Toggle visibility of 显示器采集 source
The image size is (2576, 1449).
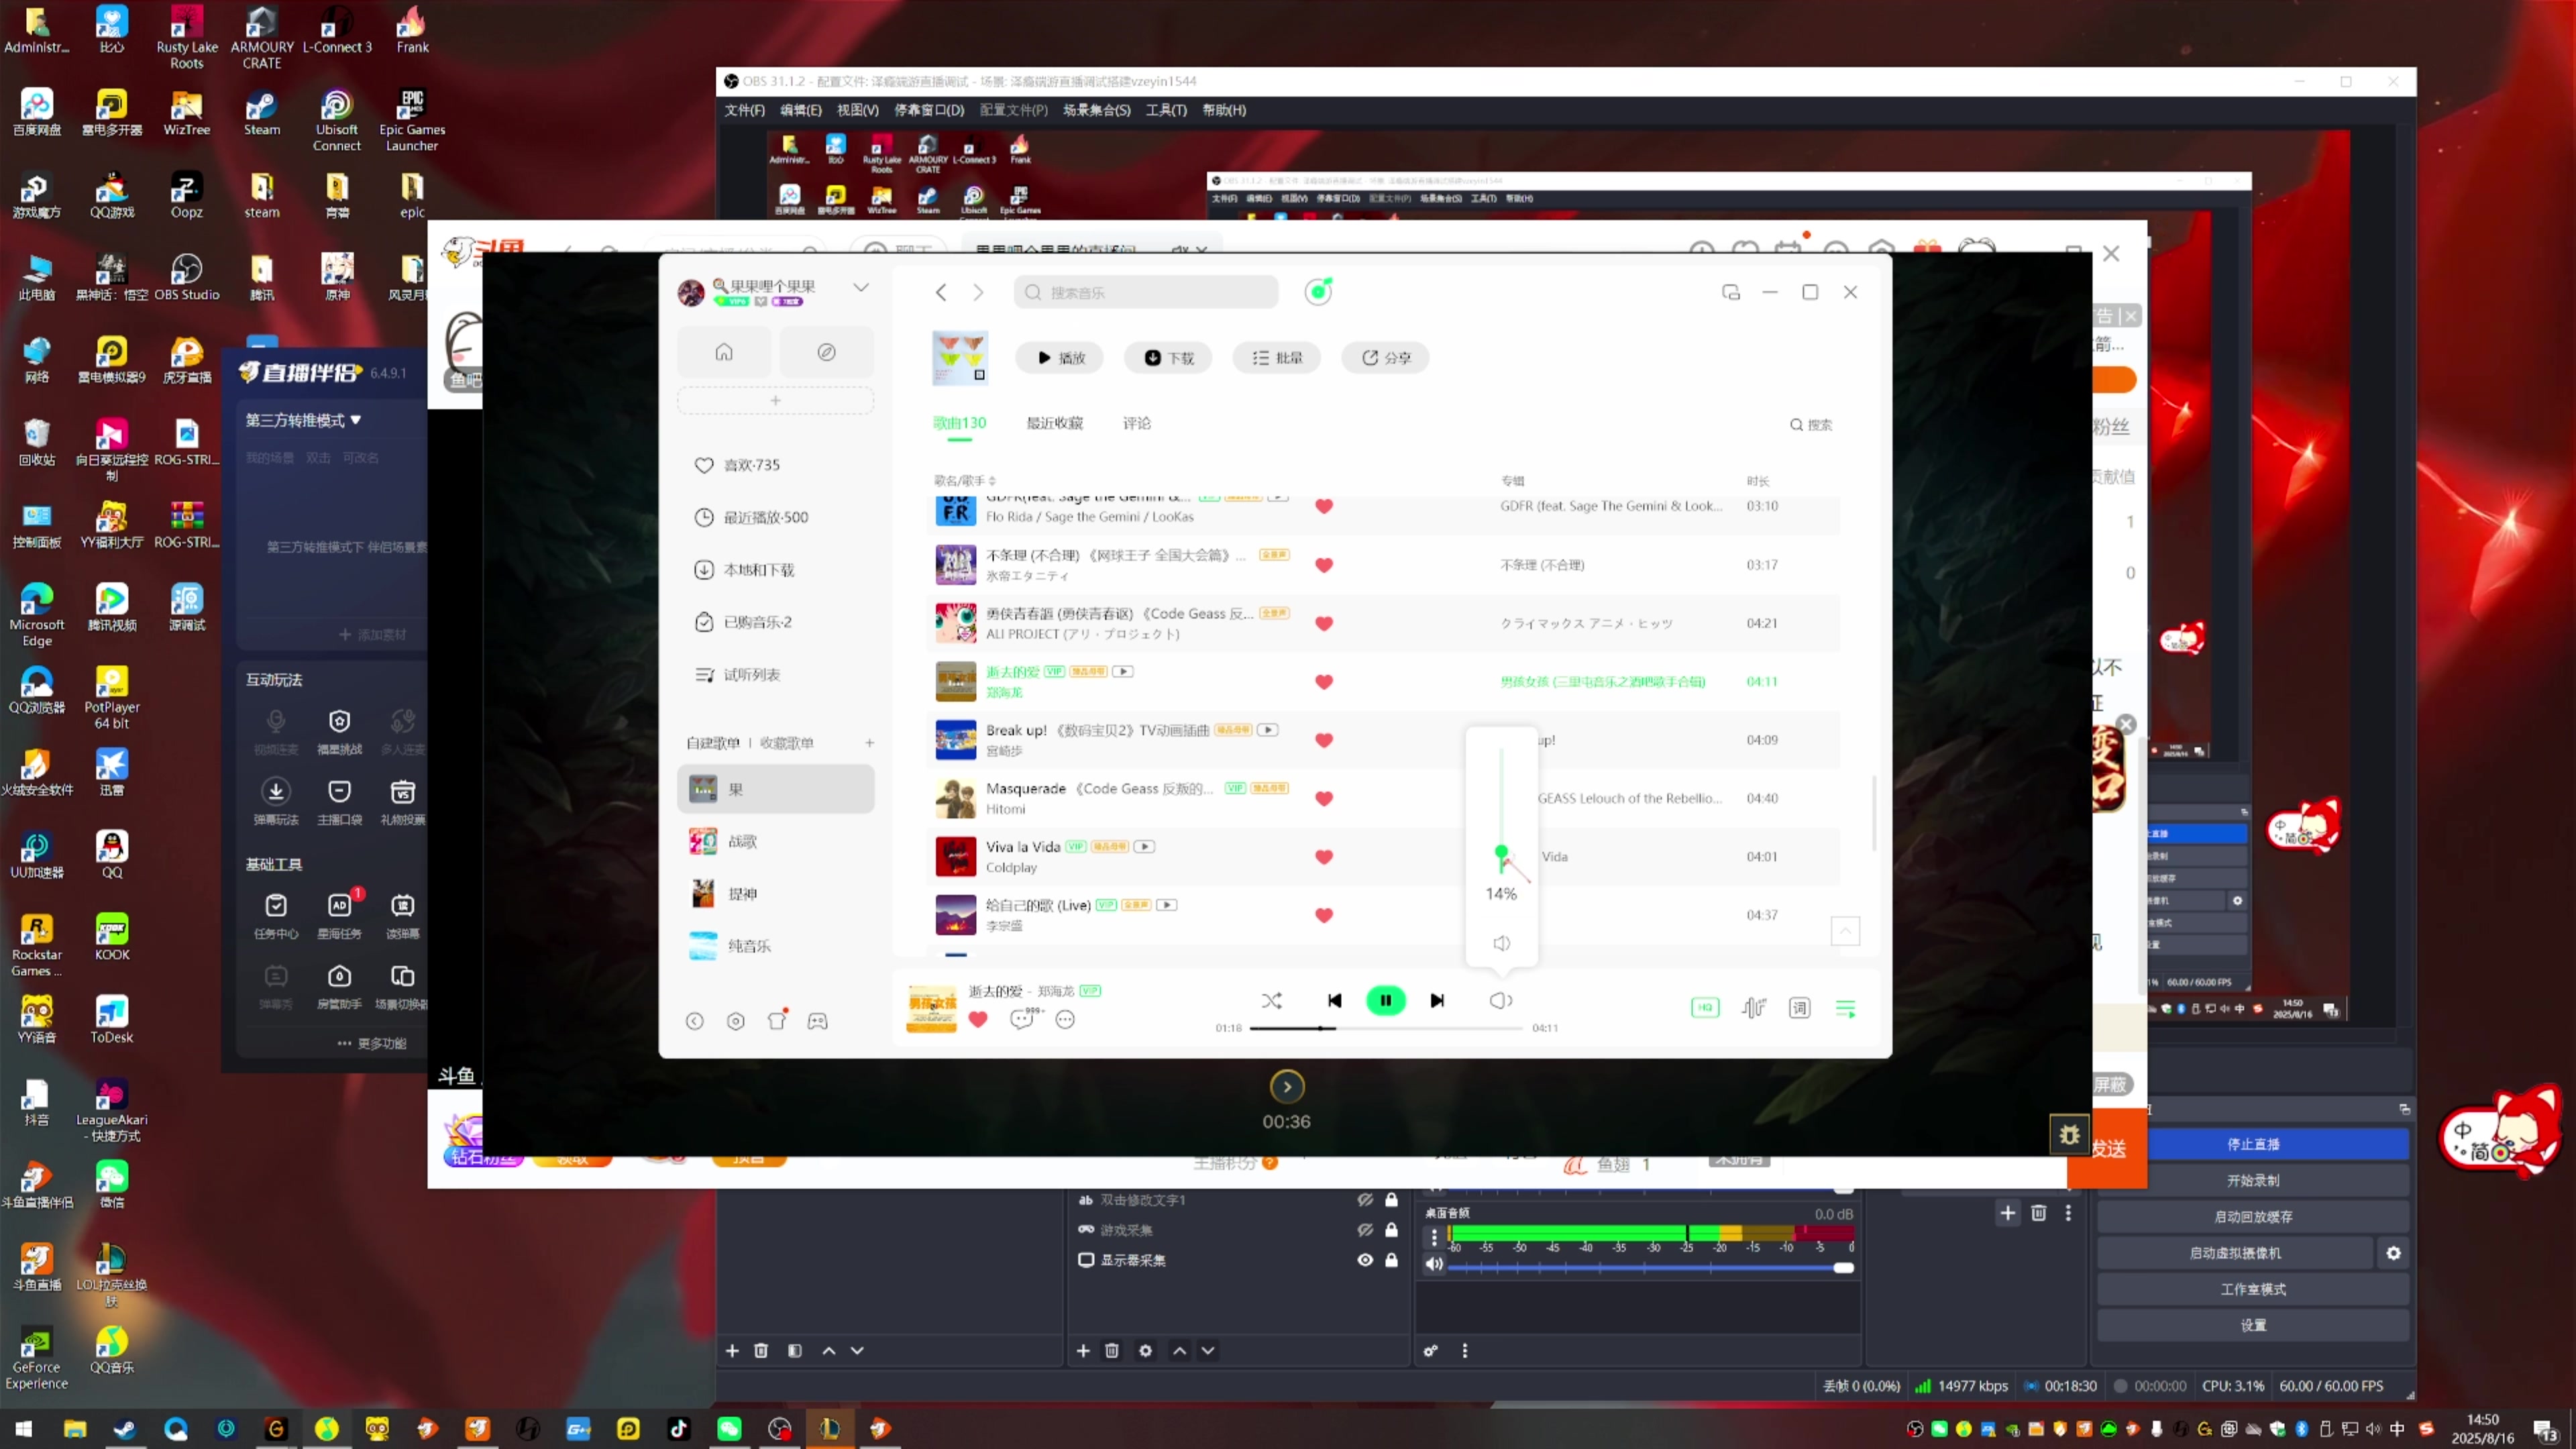coord(1365,1260)
